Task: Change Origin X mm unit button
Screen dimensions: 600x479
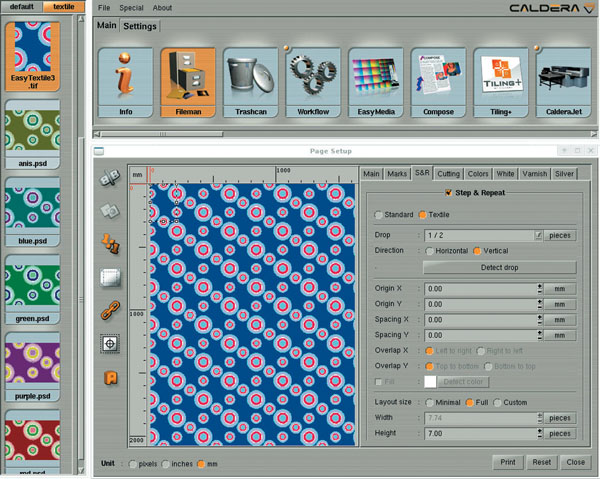Action: coord(560,289)
